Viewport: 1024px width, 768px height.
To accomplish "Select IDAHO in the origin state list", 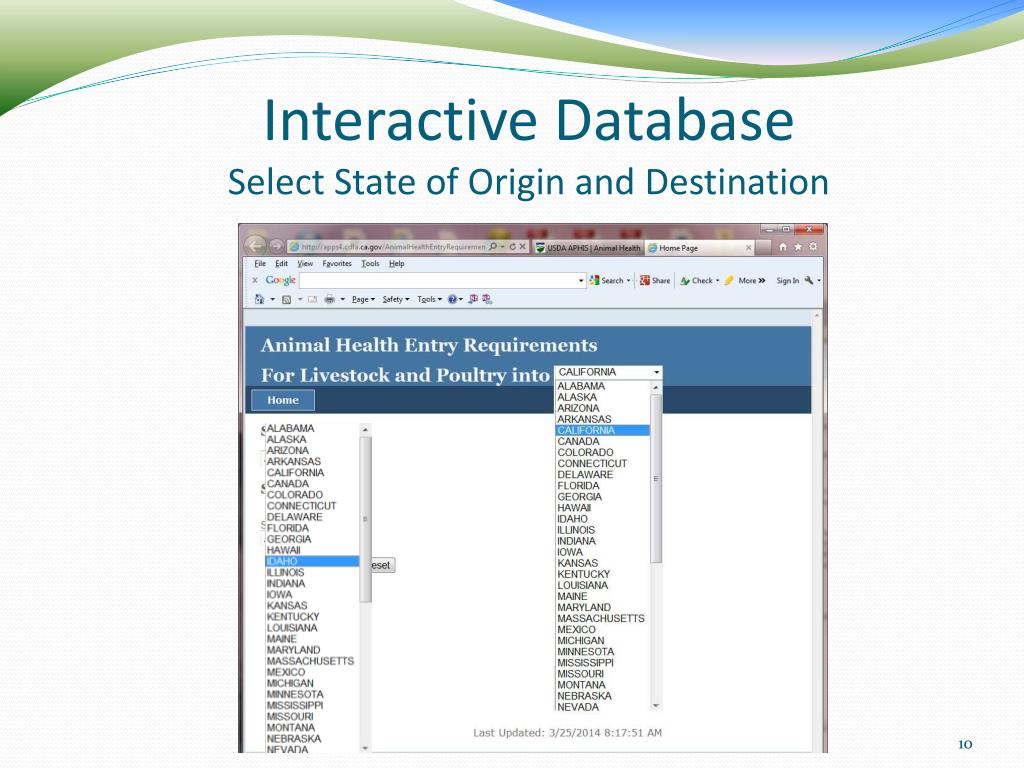I will (x=312, y=561).
